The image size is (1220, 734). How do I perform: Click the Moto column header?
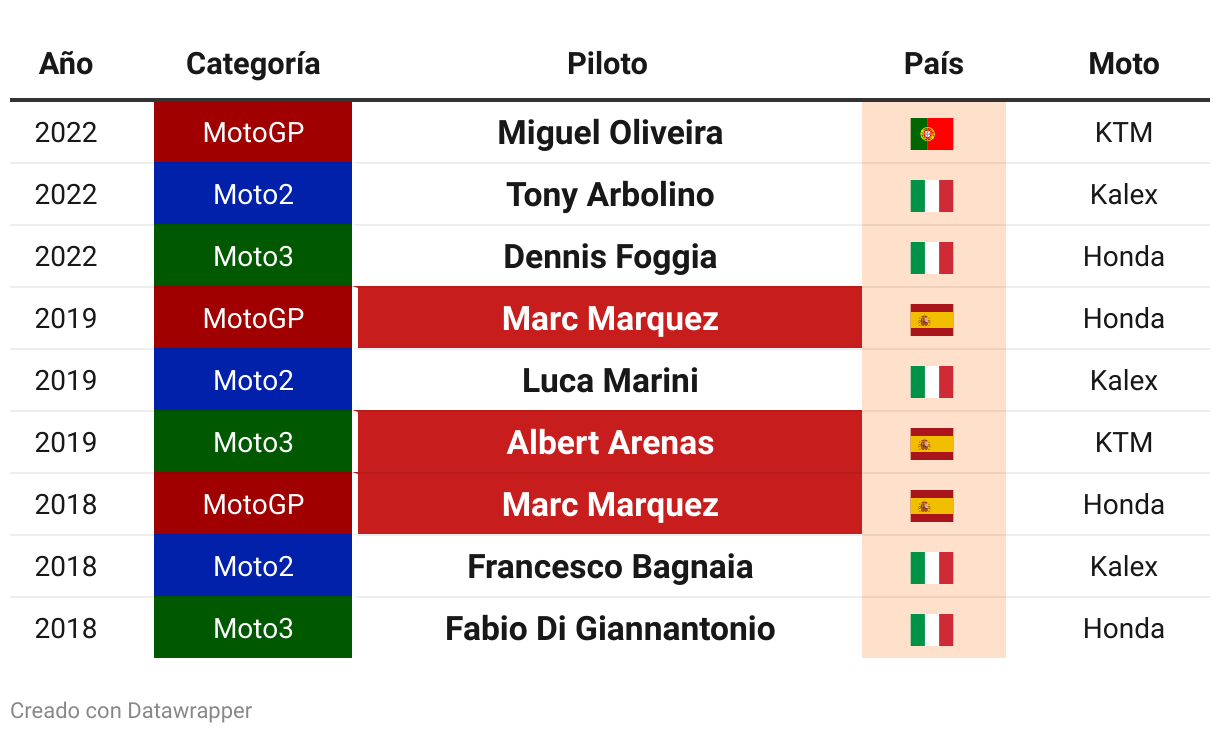click(x=1123, y=64)
